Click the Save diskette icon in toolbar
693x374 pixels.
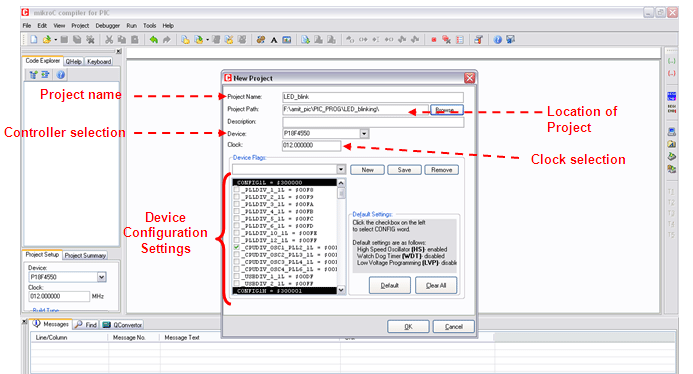click(64, 39)
